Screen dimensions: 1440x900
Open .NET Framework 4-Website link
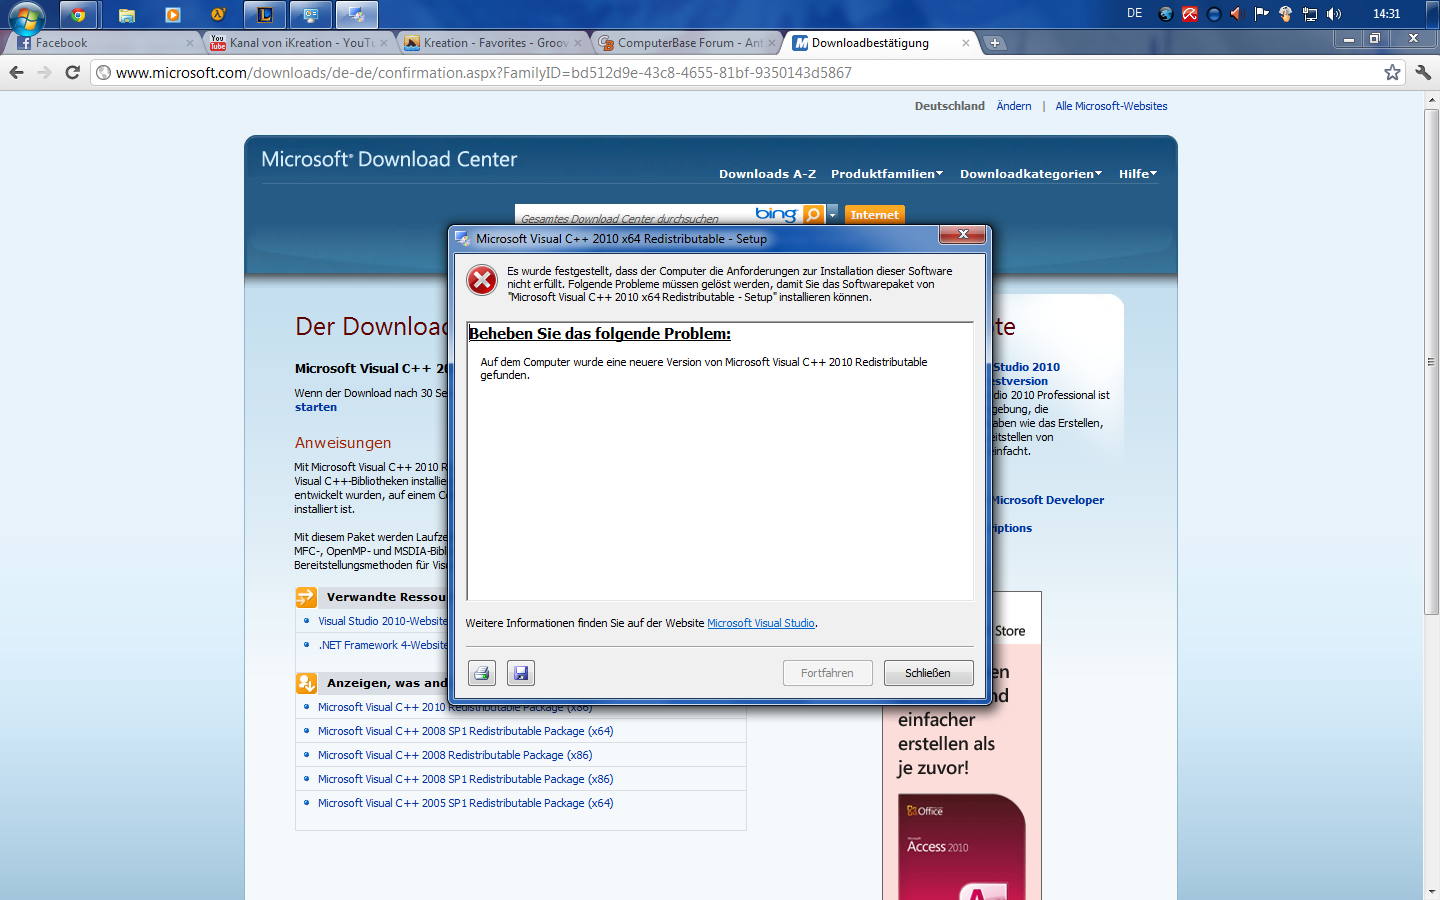[x=383, y=645]
